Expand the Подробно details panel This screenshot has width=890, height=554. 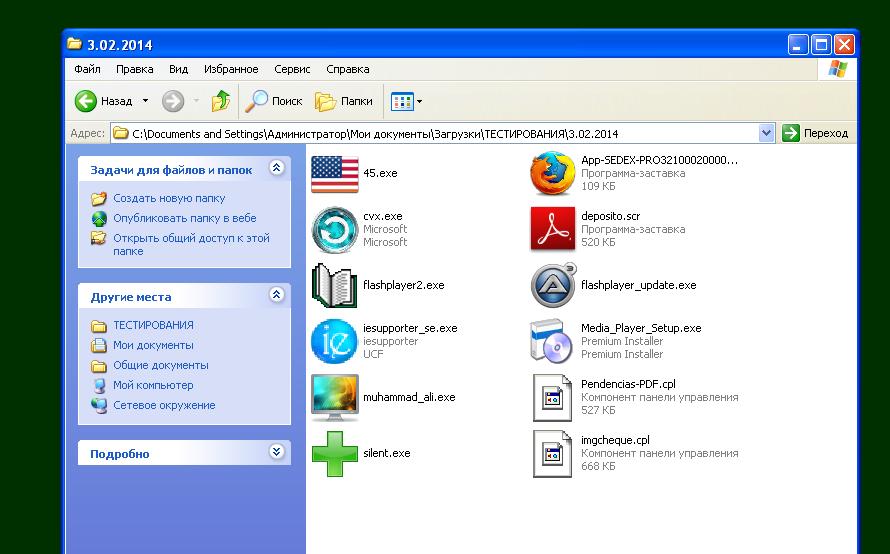(277, 453)
